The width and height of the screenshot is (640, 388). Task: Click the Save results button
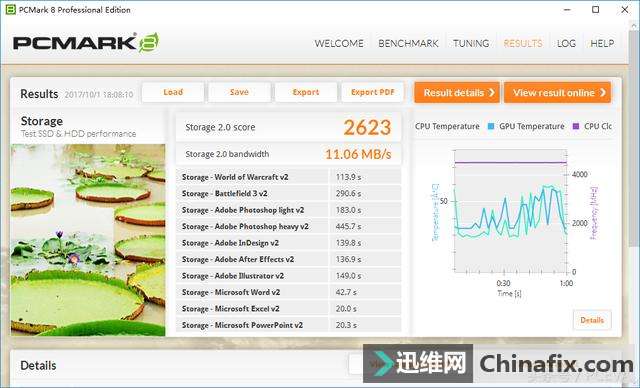point(239,92)
